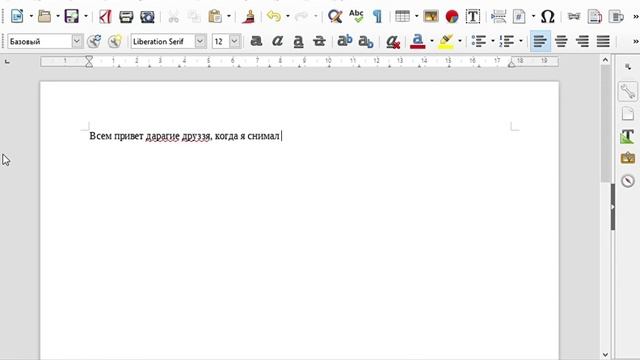Expand the hidden standard toolbar items
The width and height of the screenshot is (640, 360).
[636, 16]
